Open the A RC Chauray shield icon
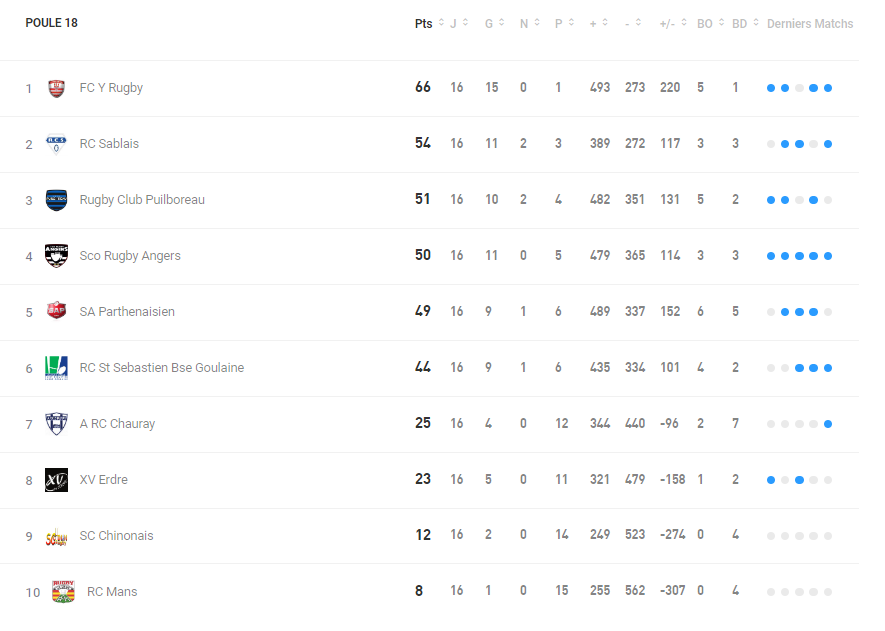The width and height of the screenshot is (885, 631). (x=56, y=424)
